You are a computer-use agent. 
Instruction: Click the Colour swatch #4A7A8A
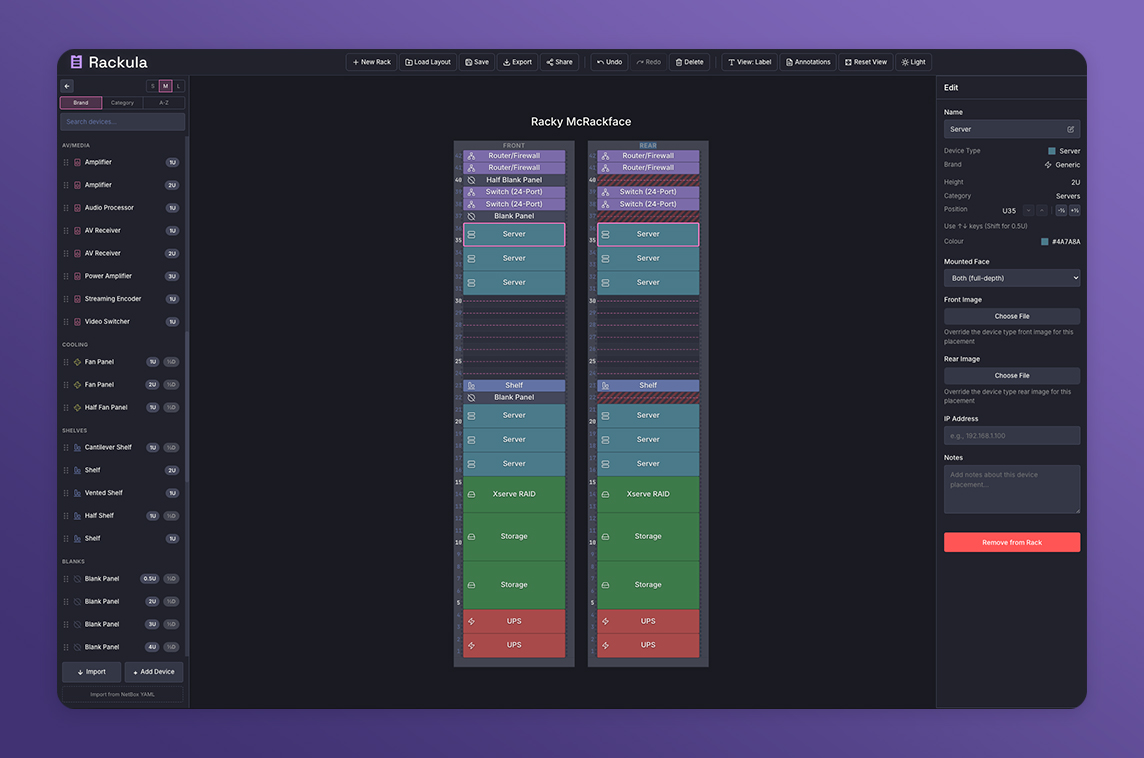[x=1044, y=242]
